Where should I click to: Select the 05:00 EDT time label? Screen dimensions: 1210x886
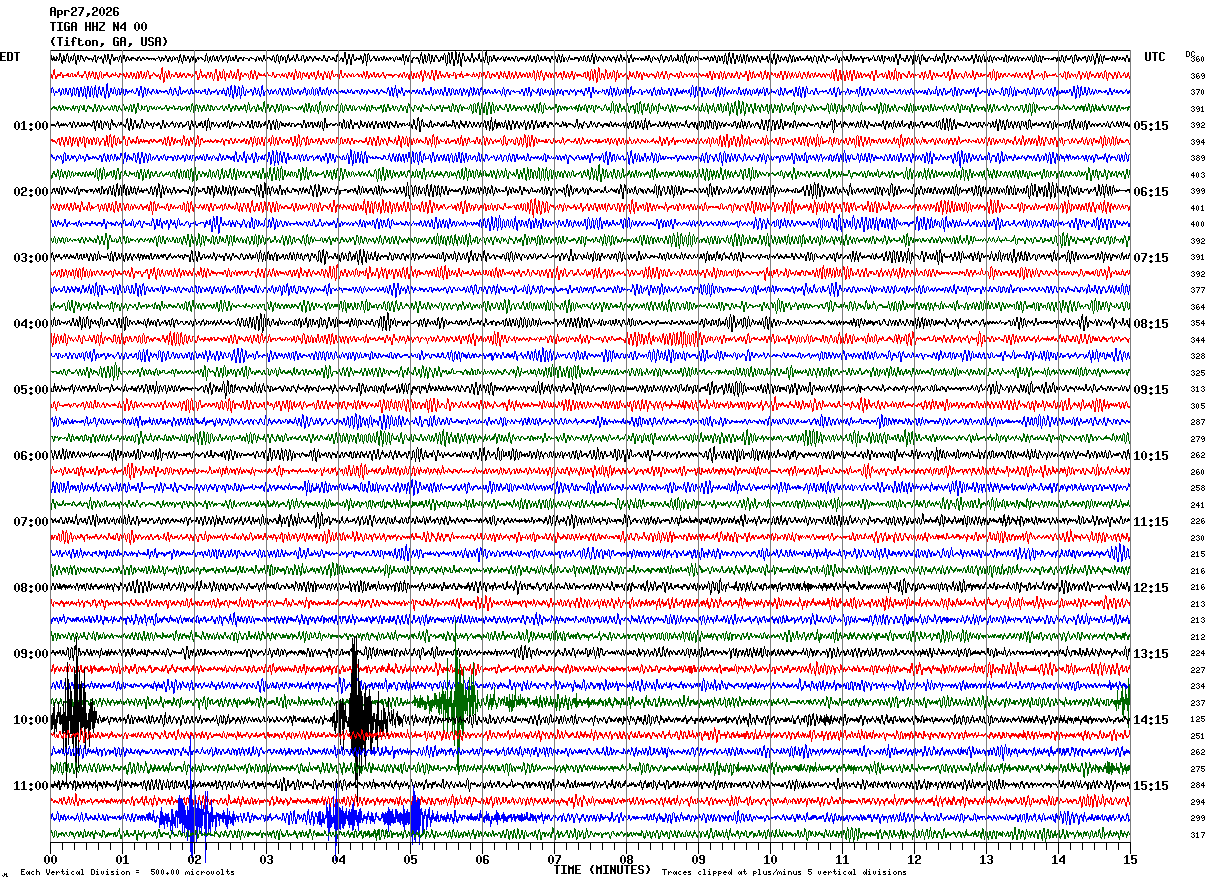point(31,390)
